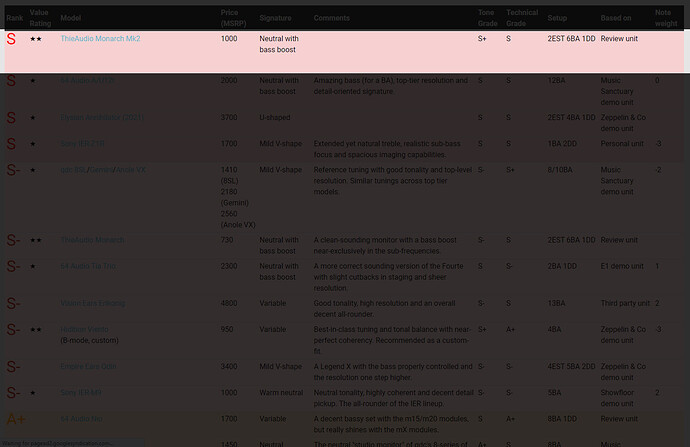Click the 950 price of Hidition Viento
The height and width of the screenshot is (447, 690).
tap(227, 330)
